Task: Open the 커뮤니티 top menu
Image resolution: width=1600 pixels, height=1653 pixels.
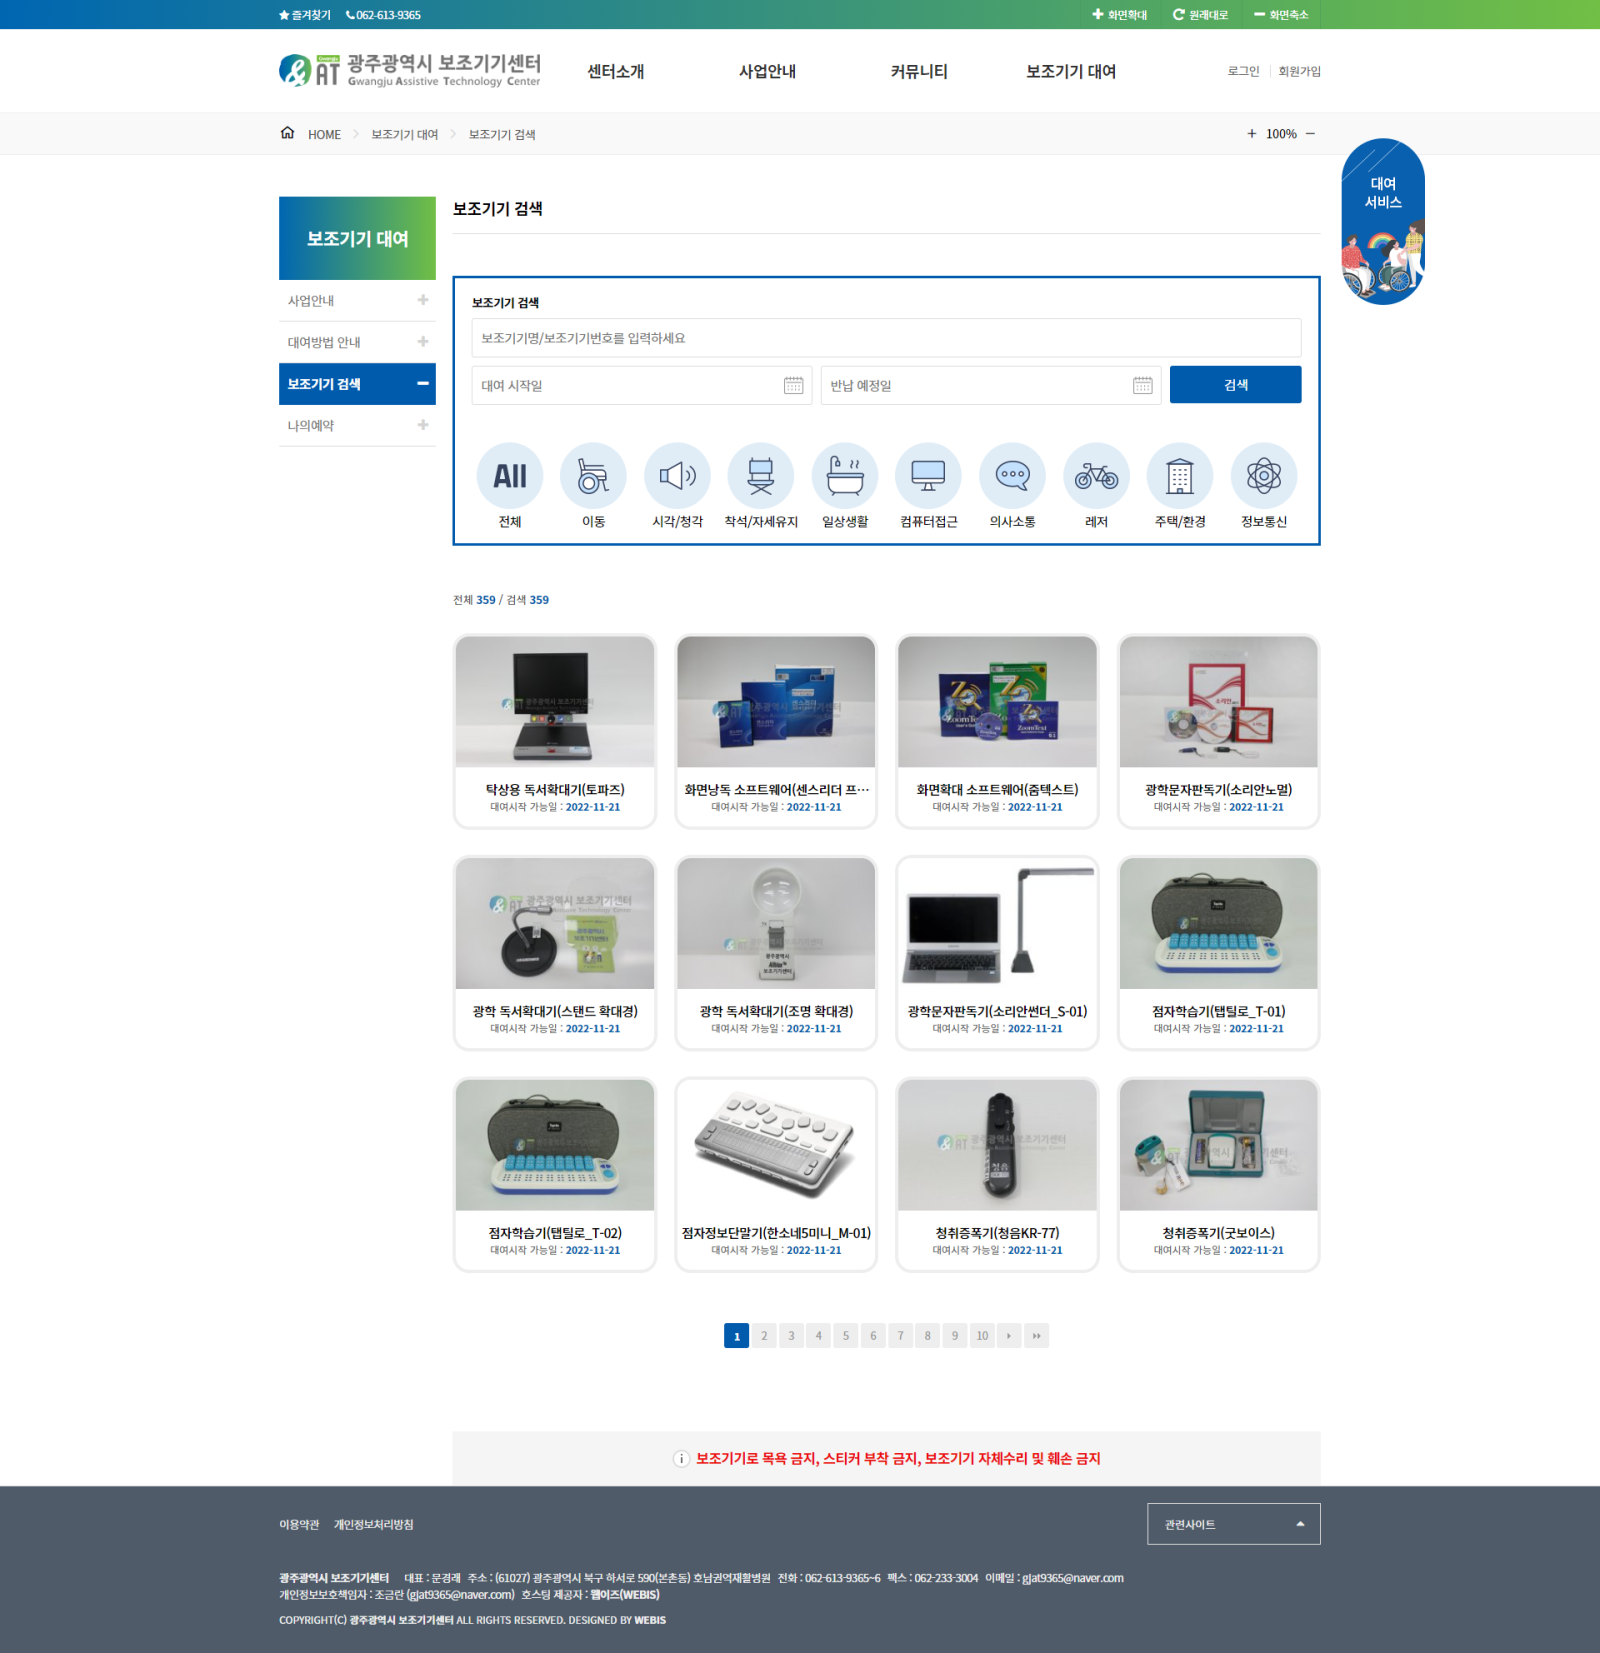Action: point(919,72)
